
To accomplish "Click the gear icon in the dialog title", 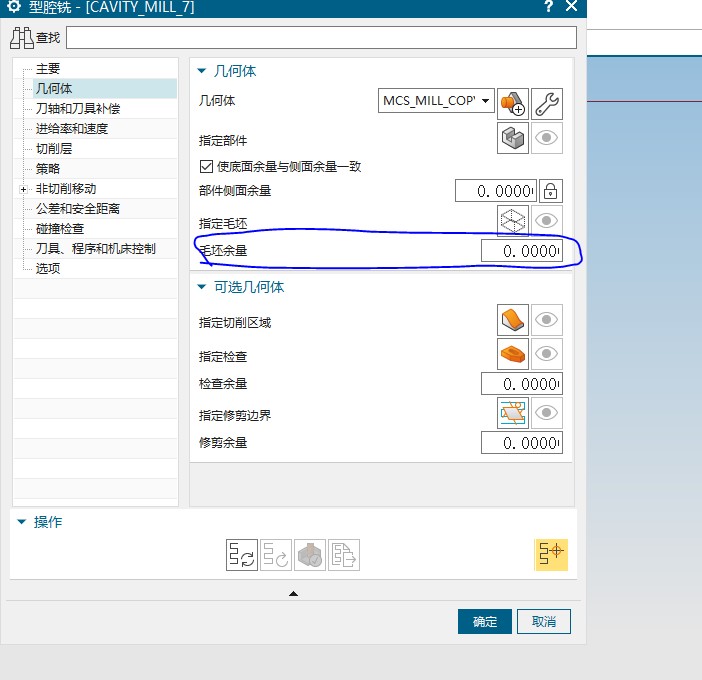I will click(14, 6).
